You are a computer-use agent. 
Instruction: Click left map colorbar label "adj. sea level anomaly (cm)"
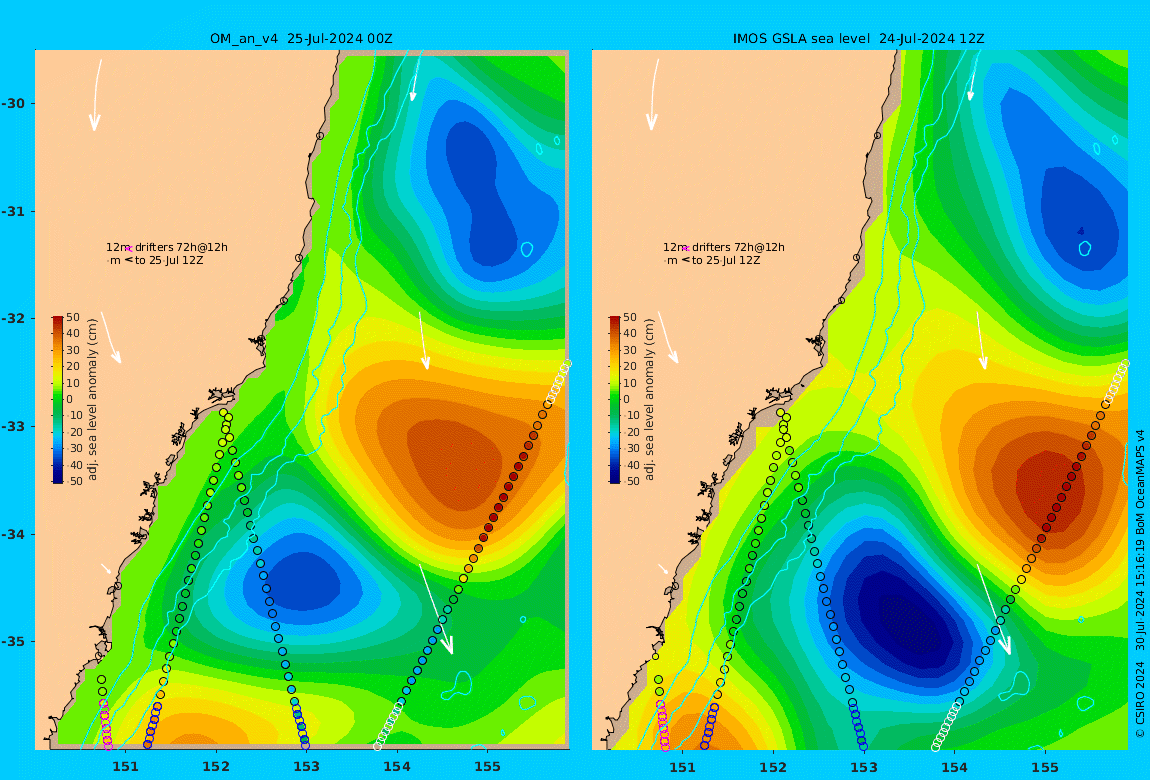coord(92,400)
